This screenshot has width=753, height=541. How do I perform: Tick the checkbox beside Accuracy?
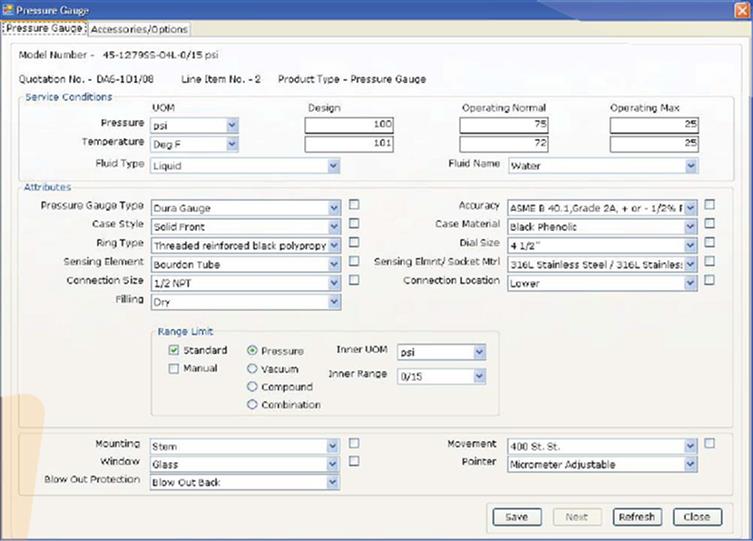[x=709, y=205]
